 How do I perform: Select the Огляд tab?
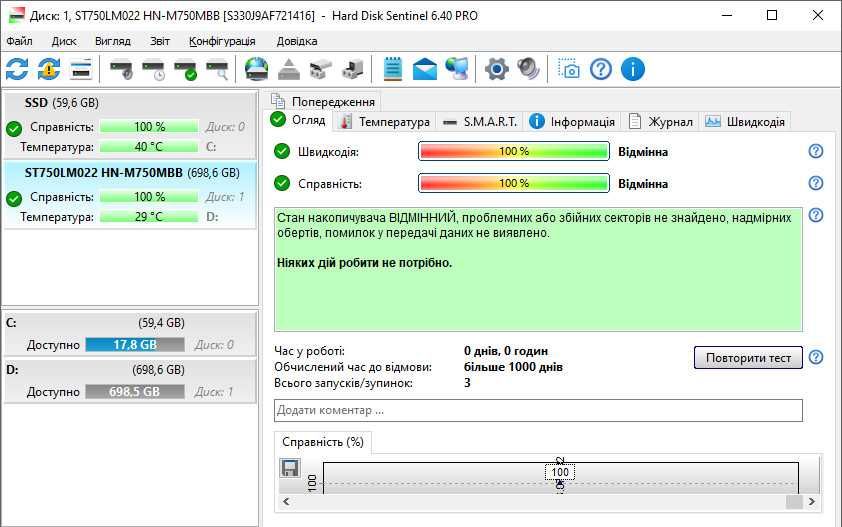(x=299, y=120)
